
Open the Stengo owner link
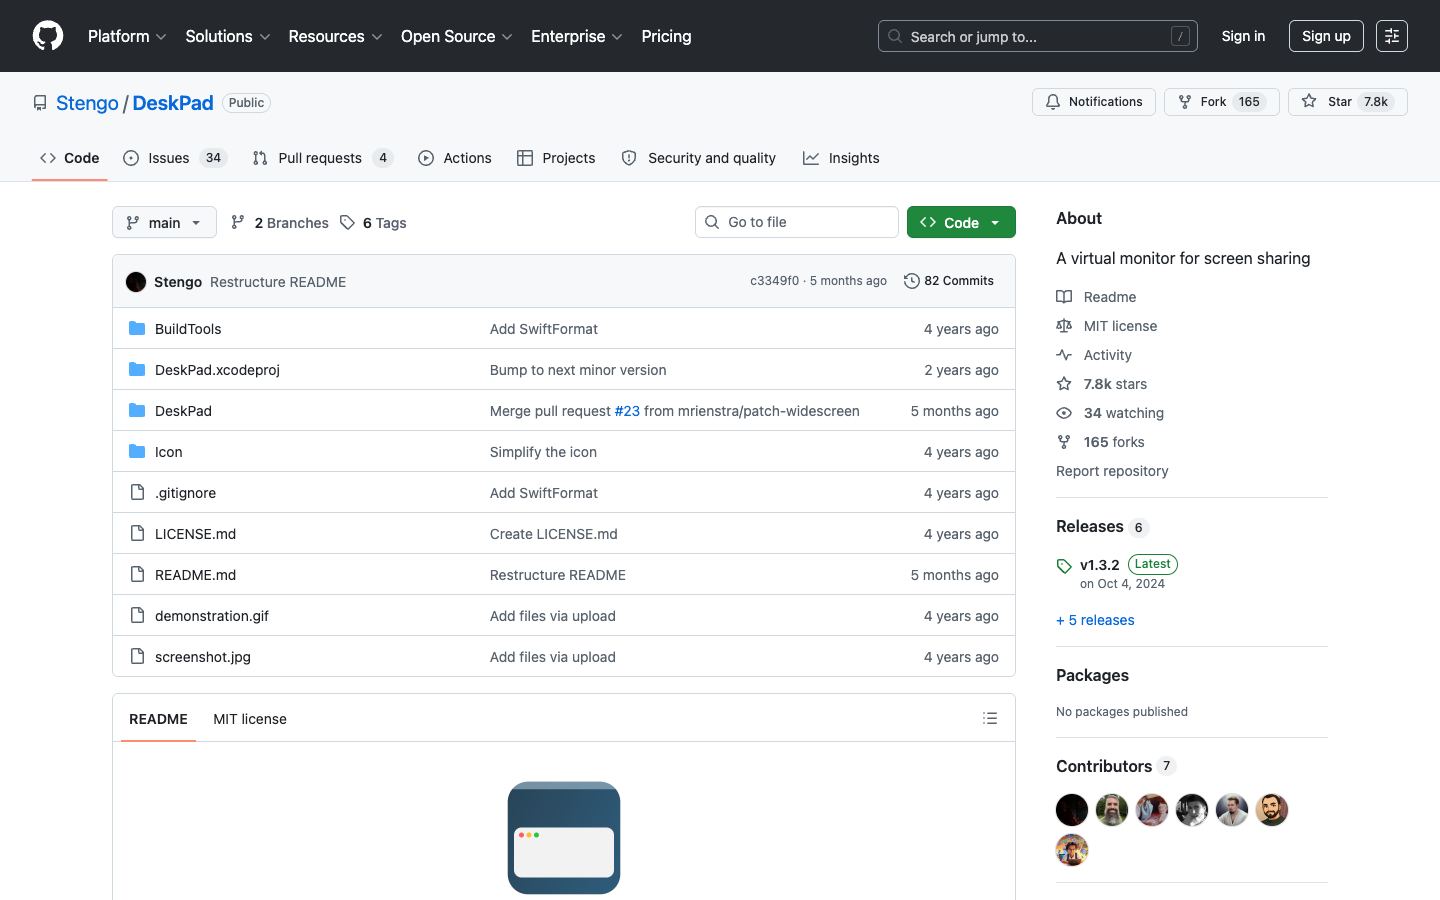[87, 103]
